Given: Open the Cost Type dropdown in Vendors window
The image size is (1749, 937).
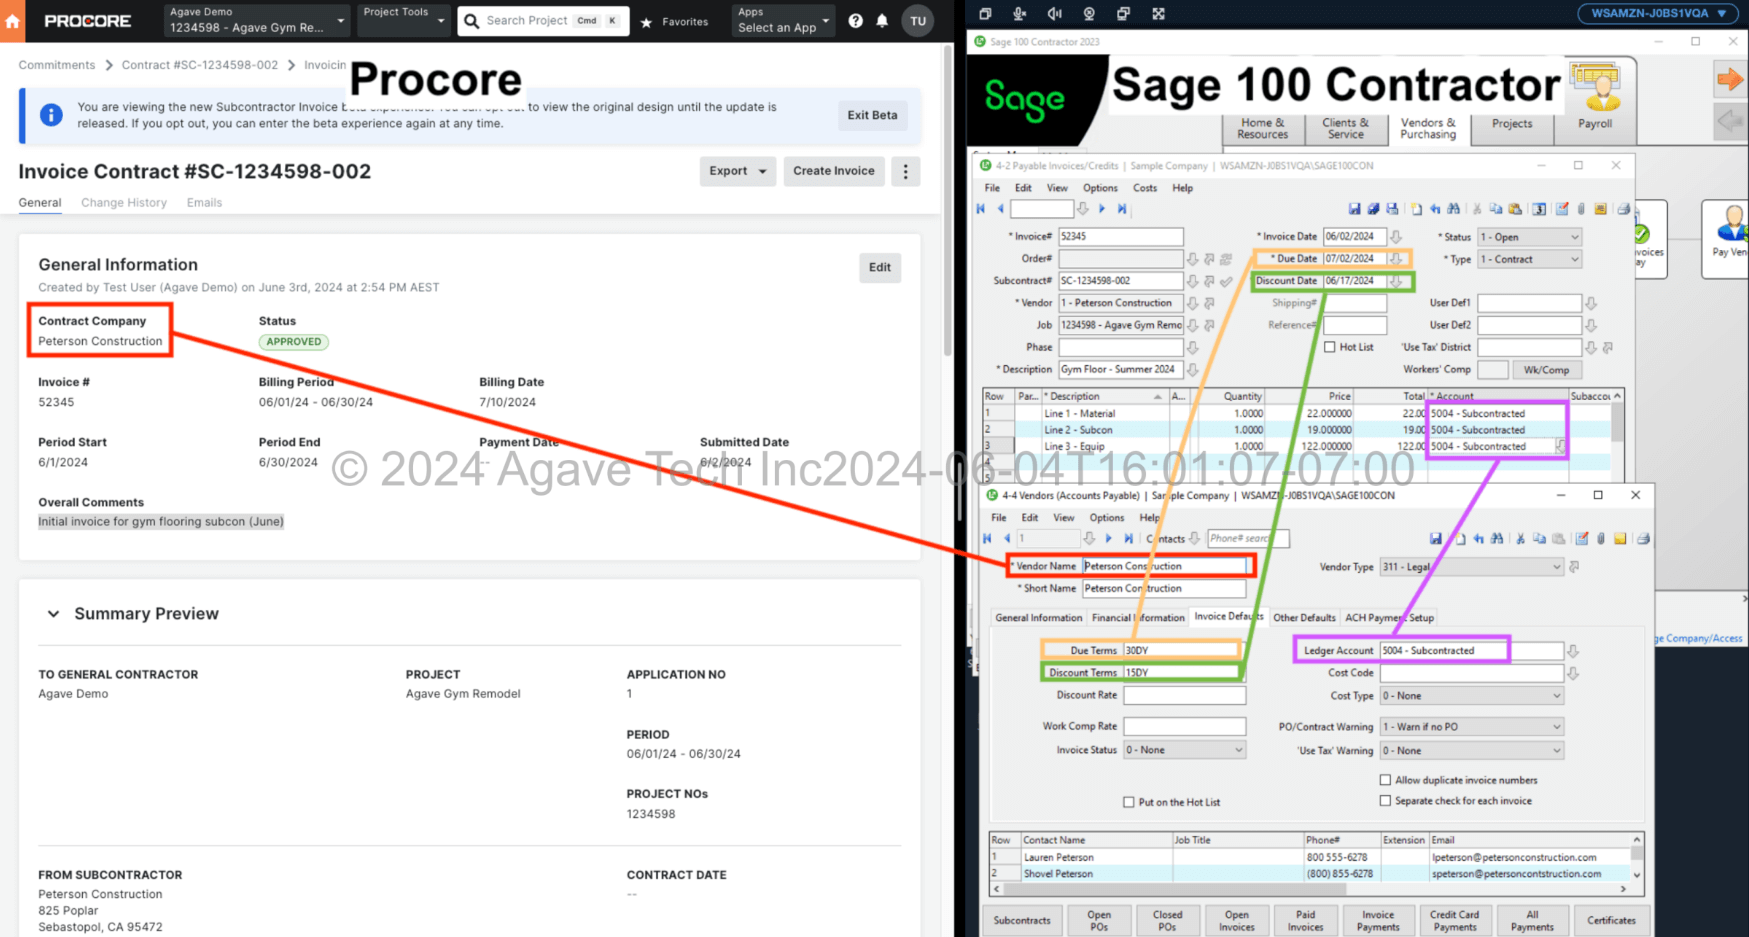Looking at the screenshot, I should pyautogui.click(x=1471, y=696).
